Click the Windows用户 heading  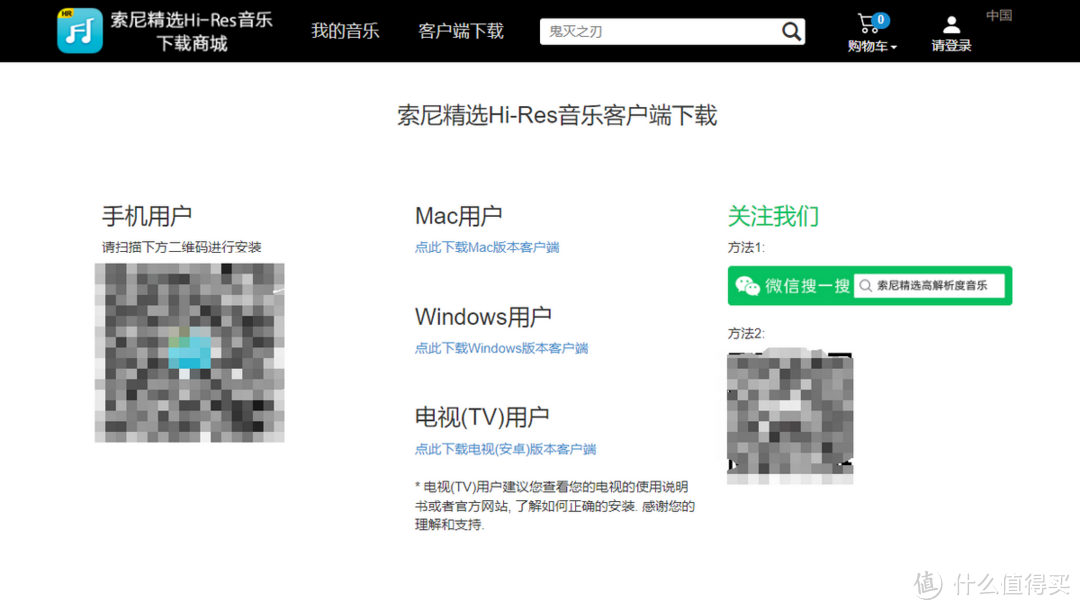484,317
